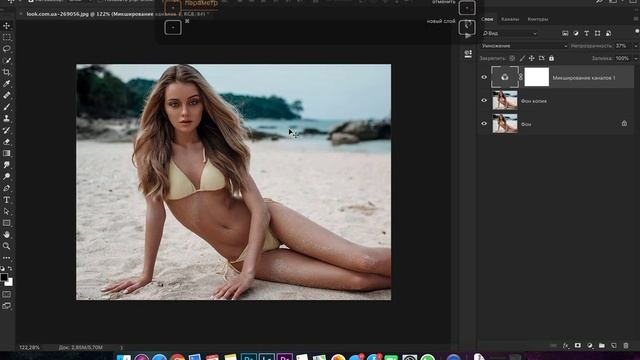Select the Channel Mixer adjustment thumbnail
The height and width of the screenshot is (360, 640).
pyautogui.click(x=505, y=77)
